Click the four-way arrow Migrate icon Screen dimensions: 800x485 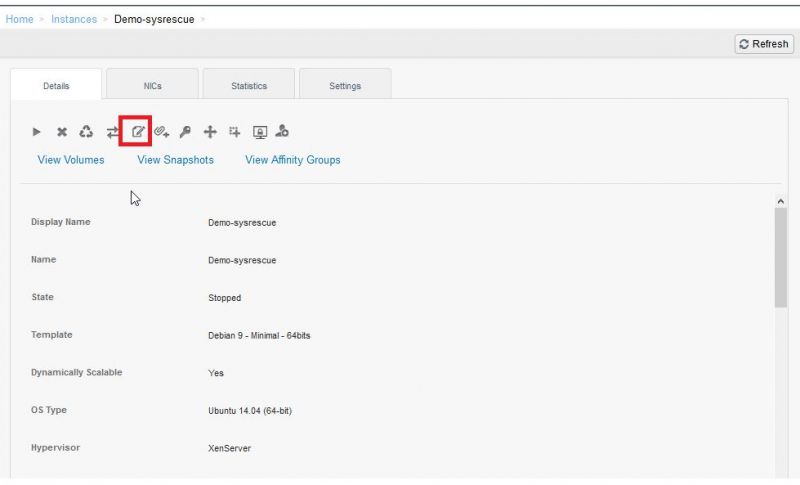tap(210, 132)
